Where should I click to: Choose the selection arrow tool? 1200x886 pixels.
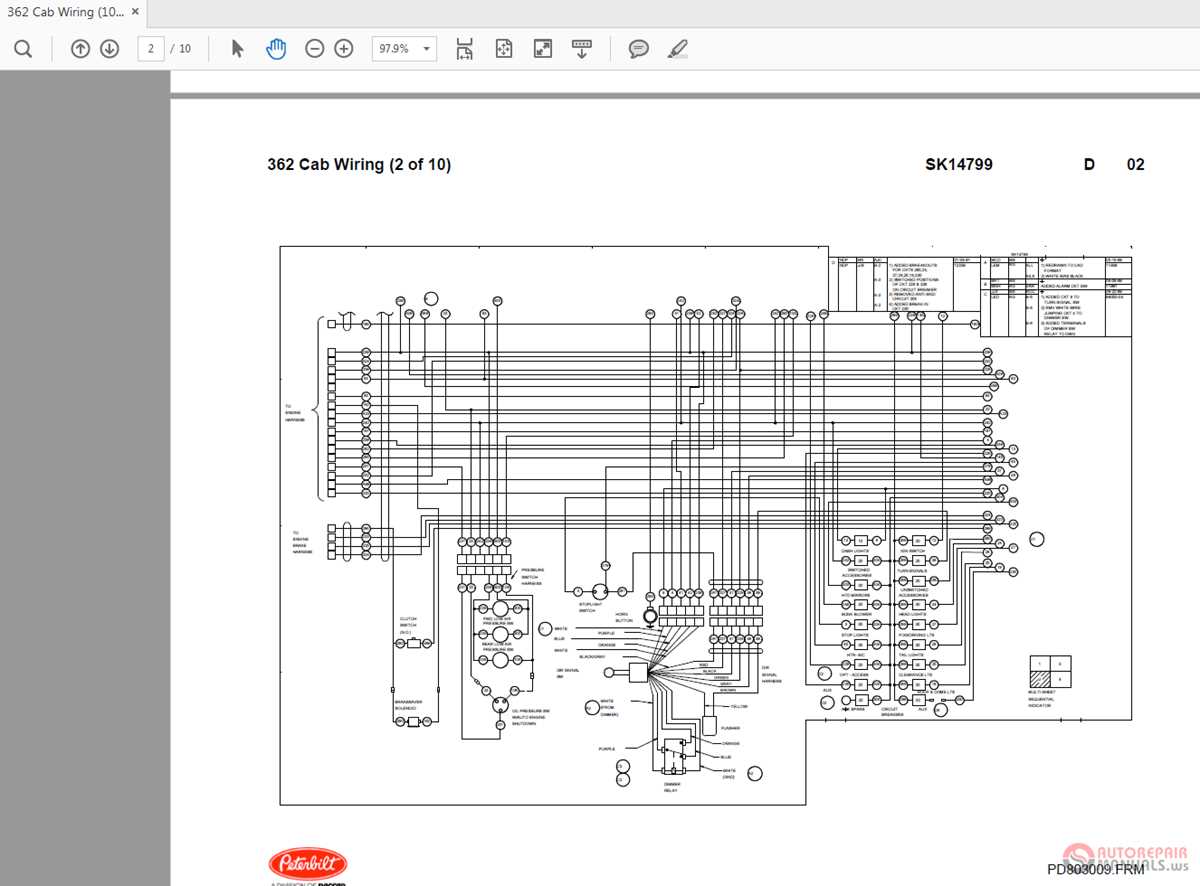[x=237, y=48]
